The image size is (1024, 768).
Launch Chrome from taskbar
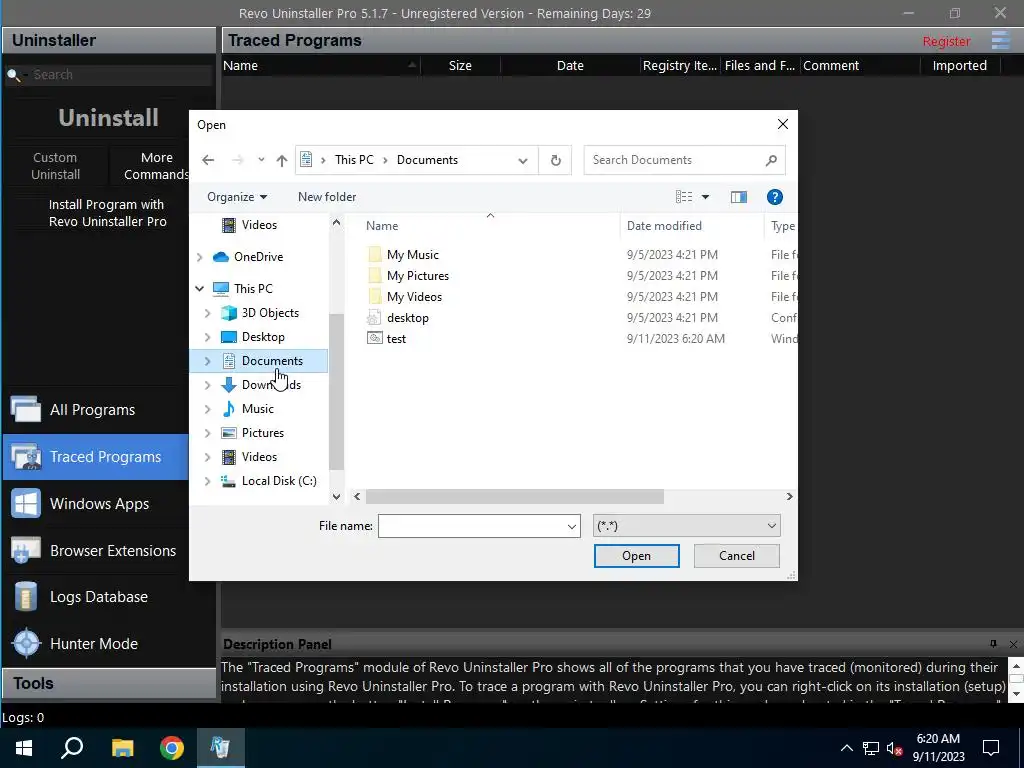click(172, 748)
